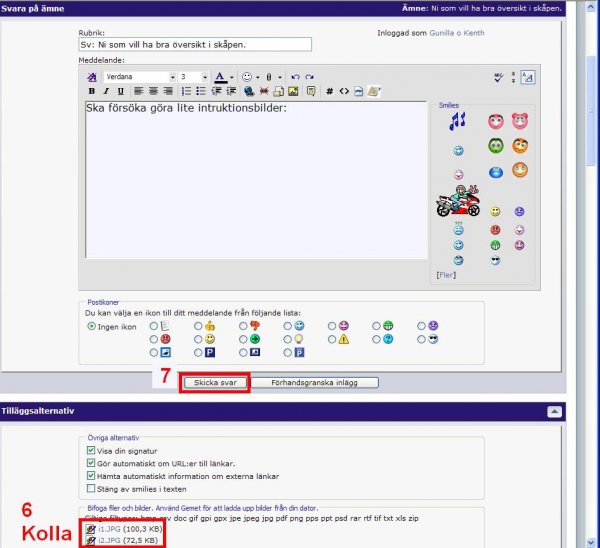Collapse the Tilläggsalternativ section
This screenshot has height=548, width=600.
click(553, 411)
